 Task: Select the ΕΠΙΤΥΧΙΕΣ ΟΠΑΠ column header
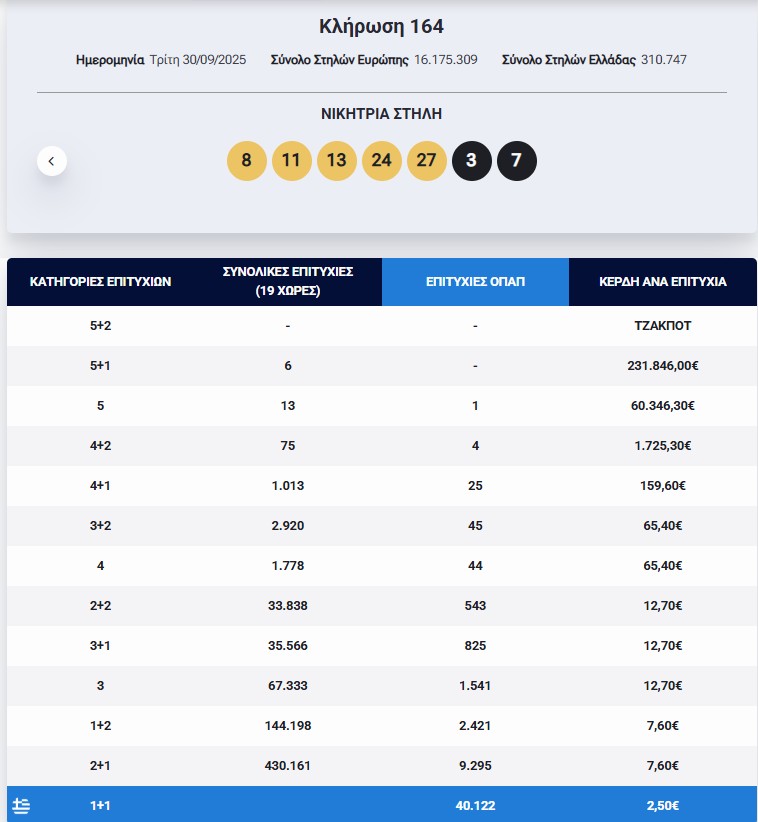[475, 282]
